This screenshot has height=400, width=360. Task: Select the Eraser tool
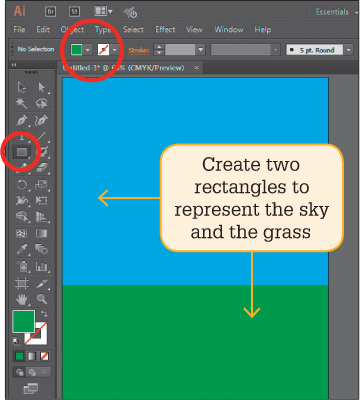(x=41, y=168)
